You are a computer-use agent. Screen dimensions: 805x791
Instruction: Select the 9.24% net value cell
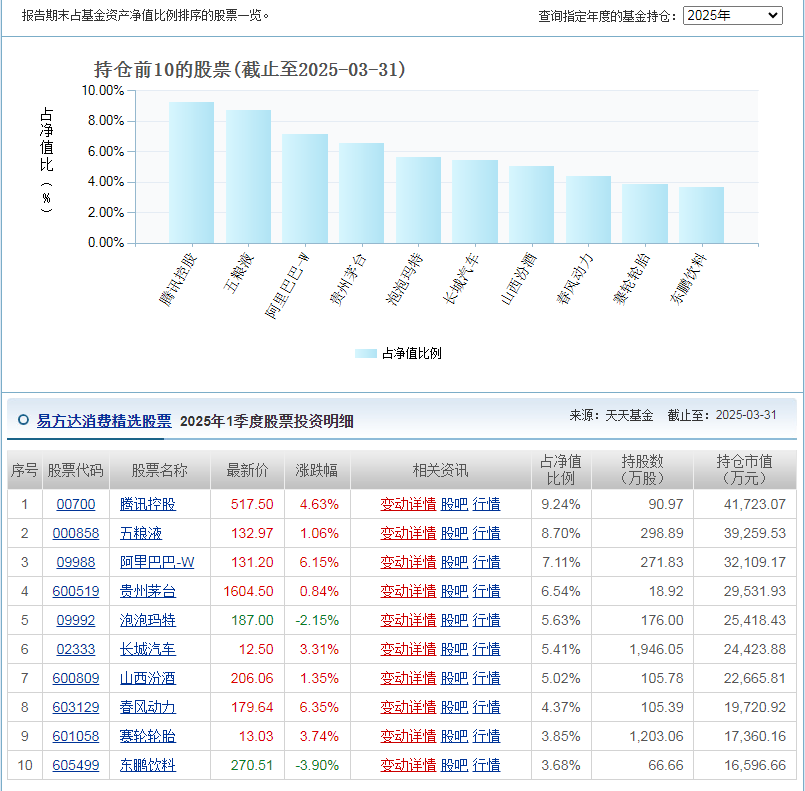click(x=561, y=504)
